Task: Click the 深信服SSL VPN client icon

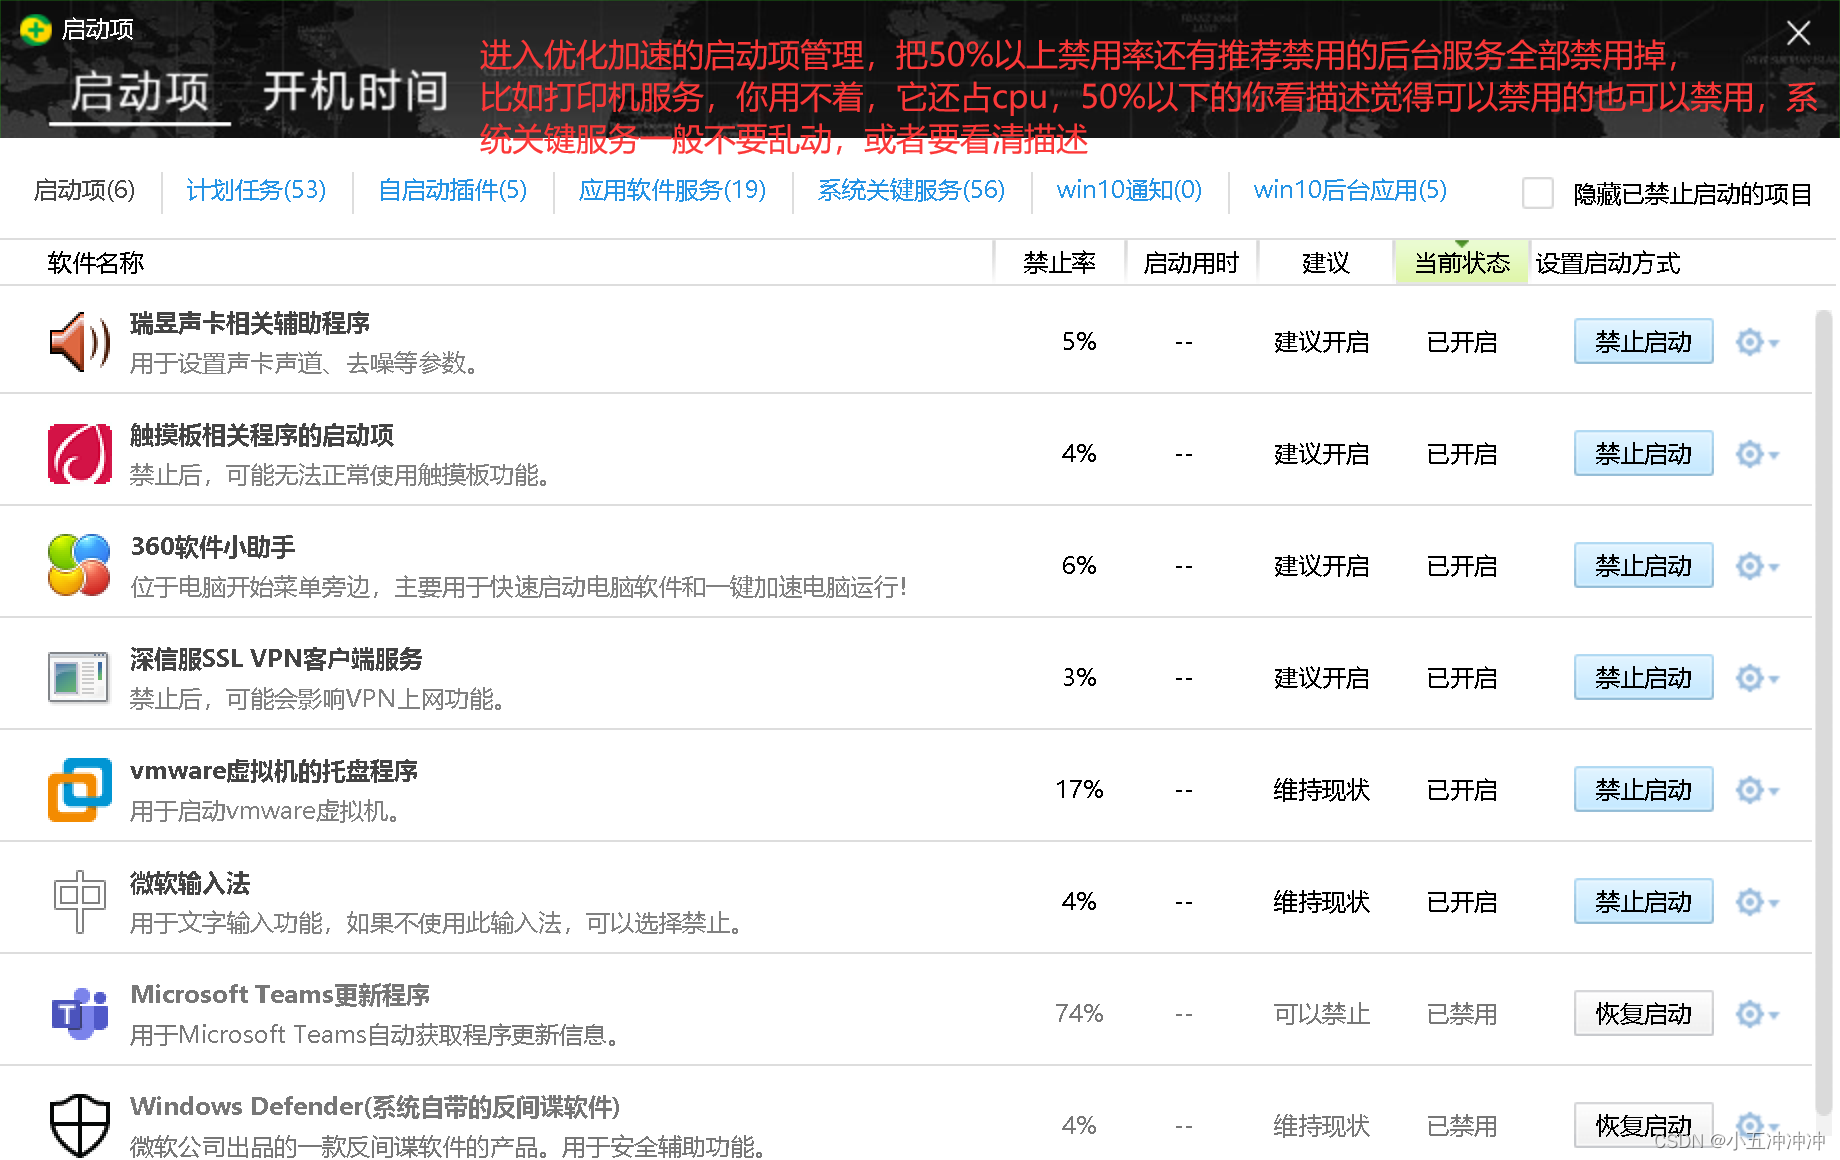Action: pos(80,678)
